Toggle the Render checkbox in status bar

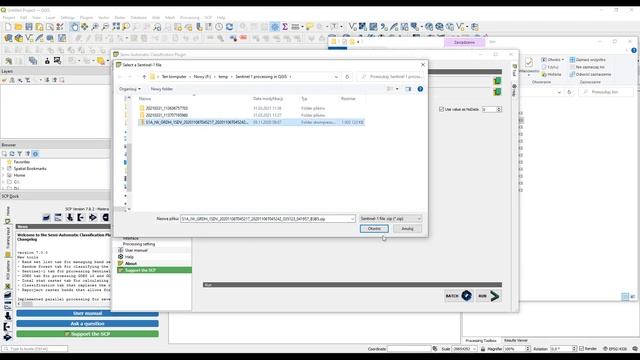tap(582, 349)
